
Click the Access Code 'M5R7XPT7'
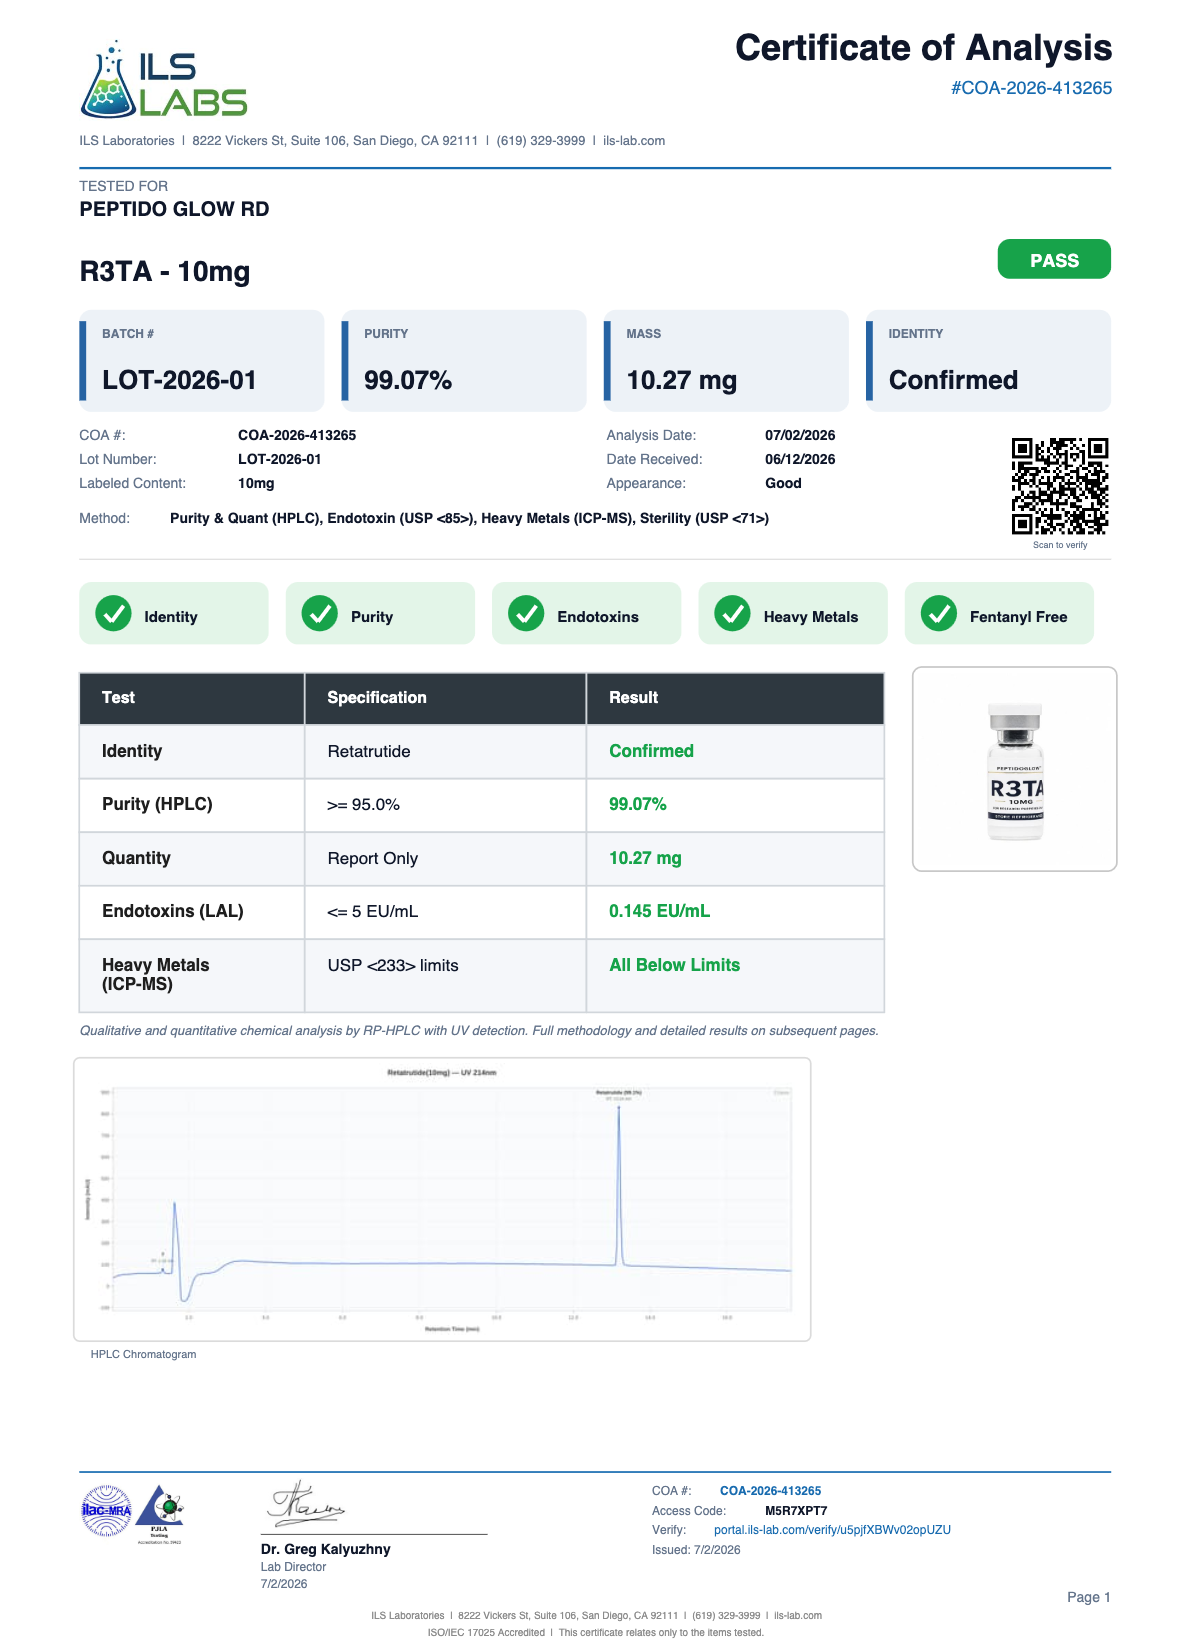pos(796,1511)
